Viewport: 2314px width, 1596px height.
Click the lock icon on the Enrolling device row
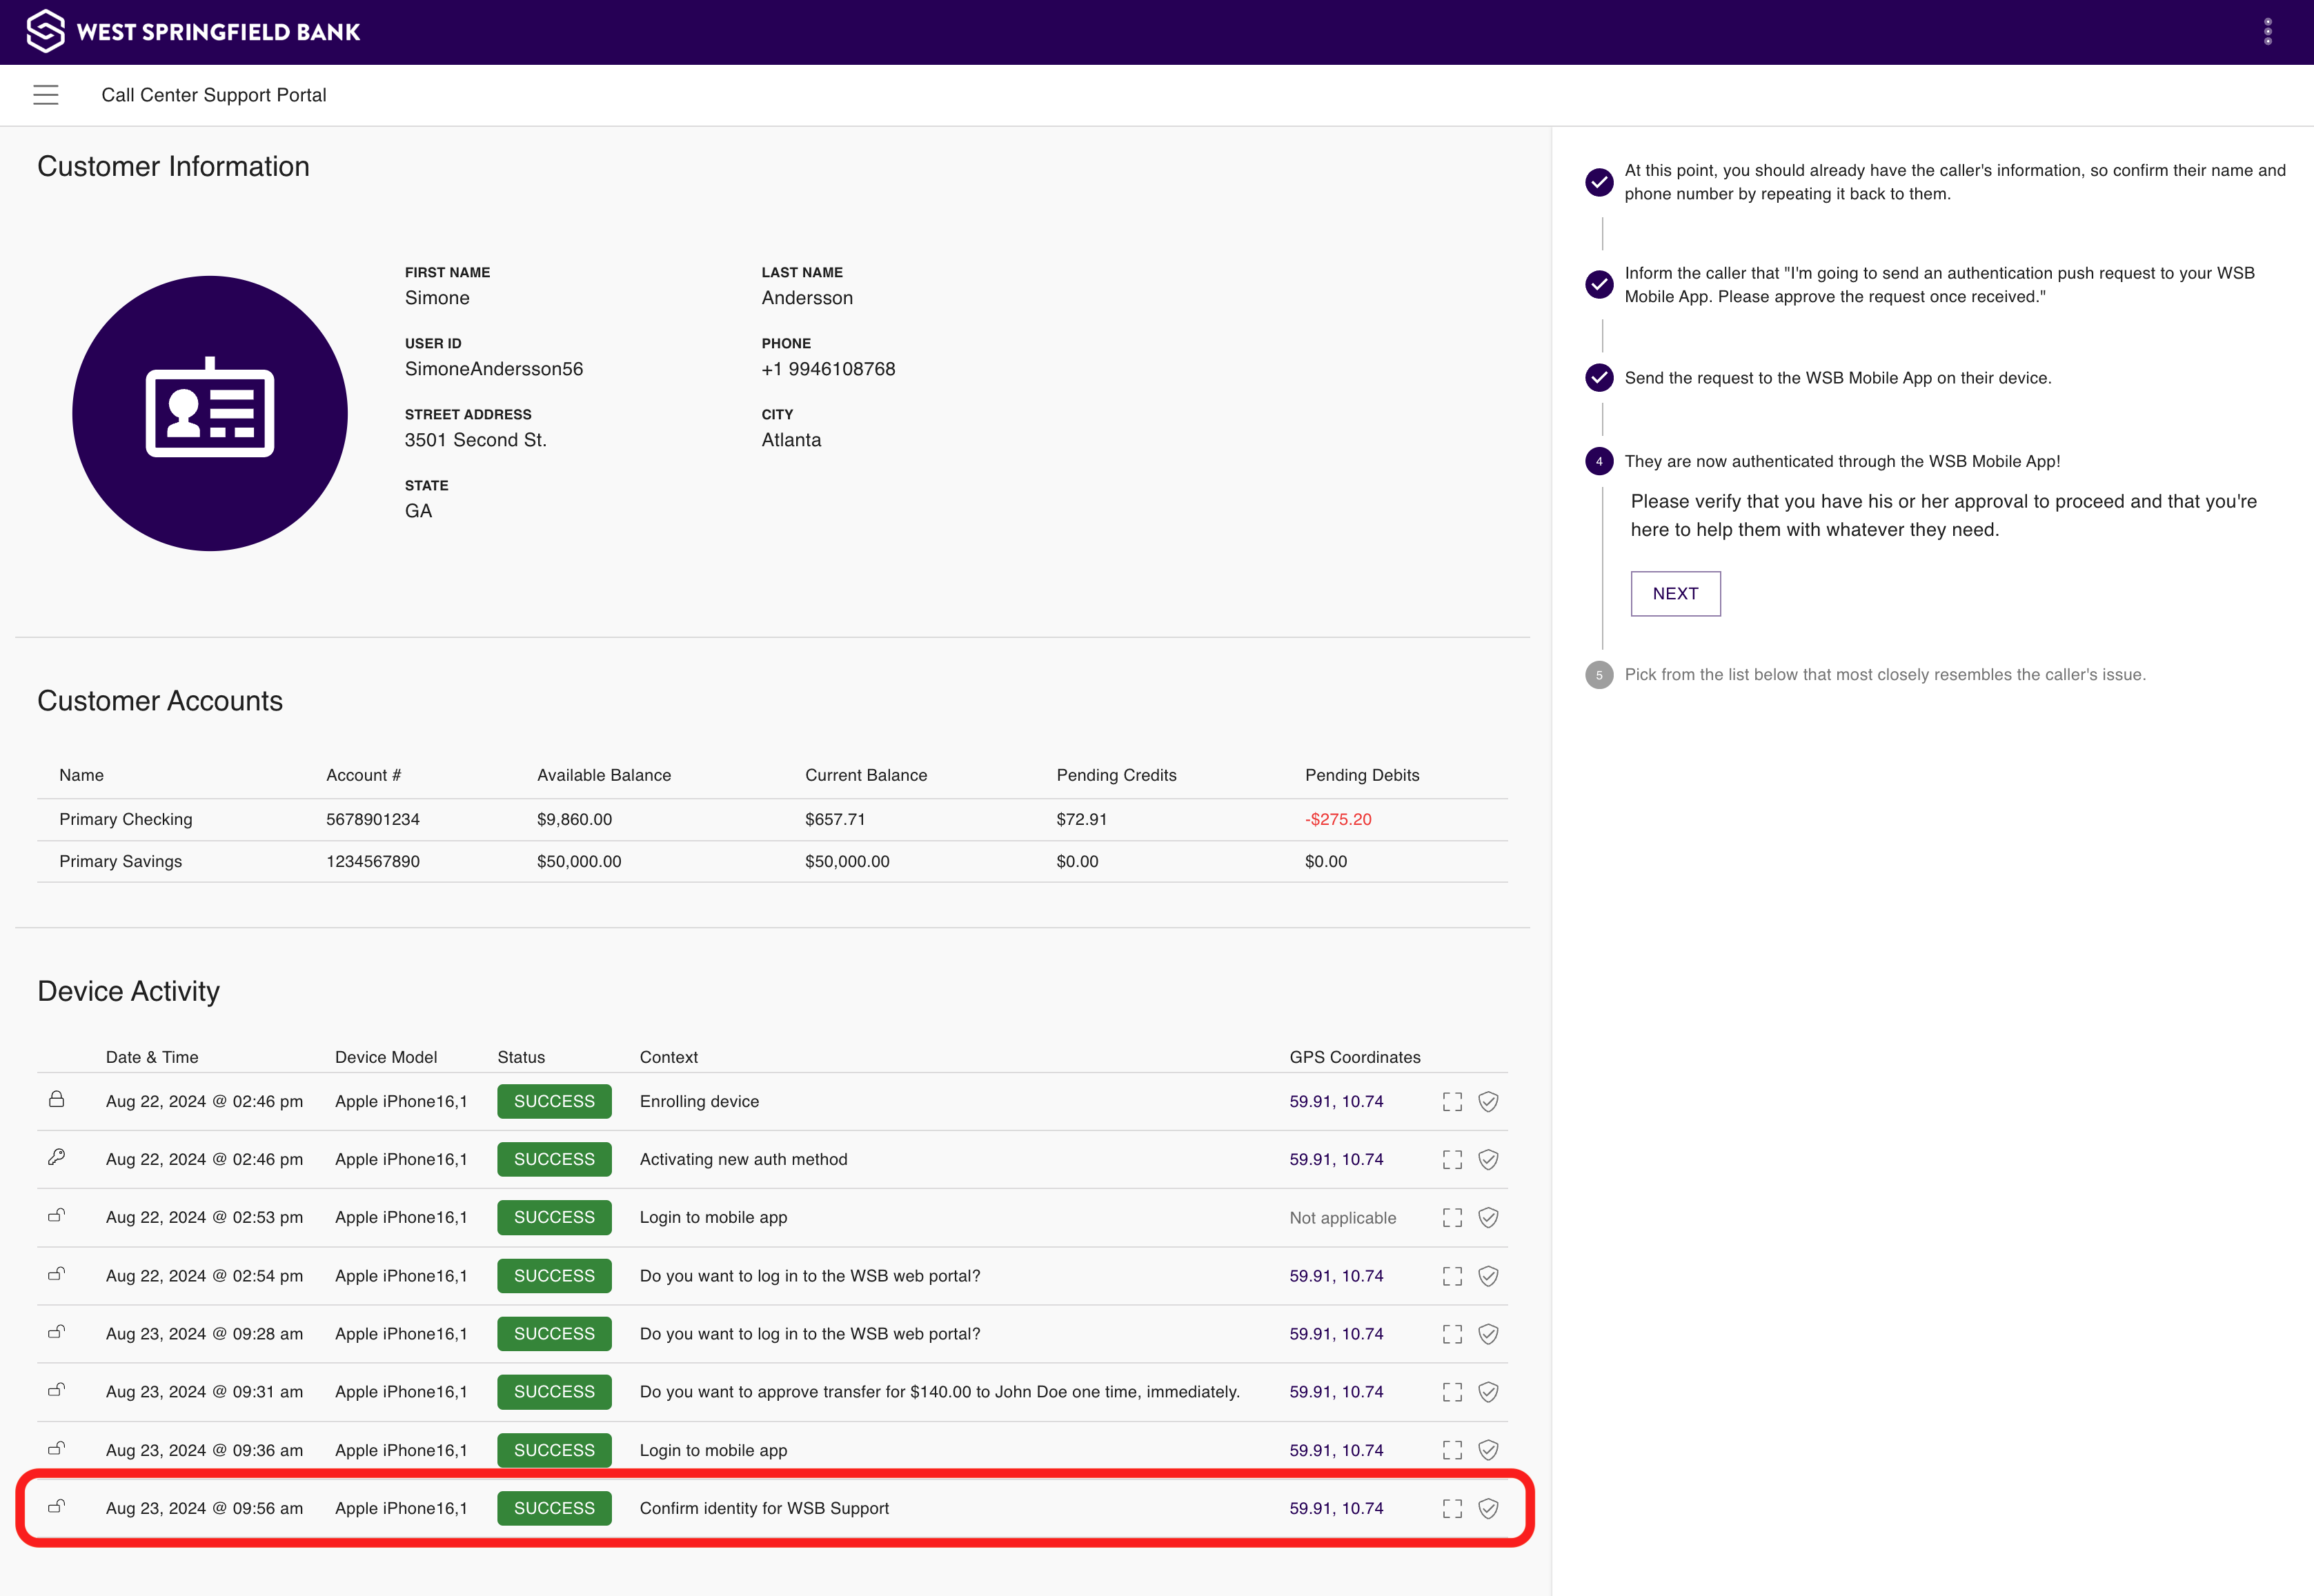(56, 1101)
